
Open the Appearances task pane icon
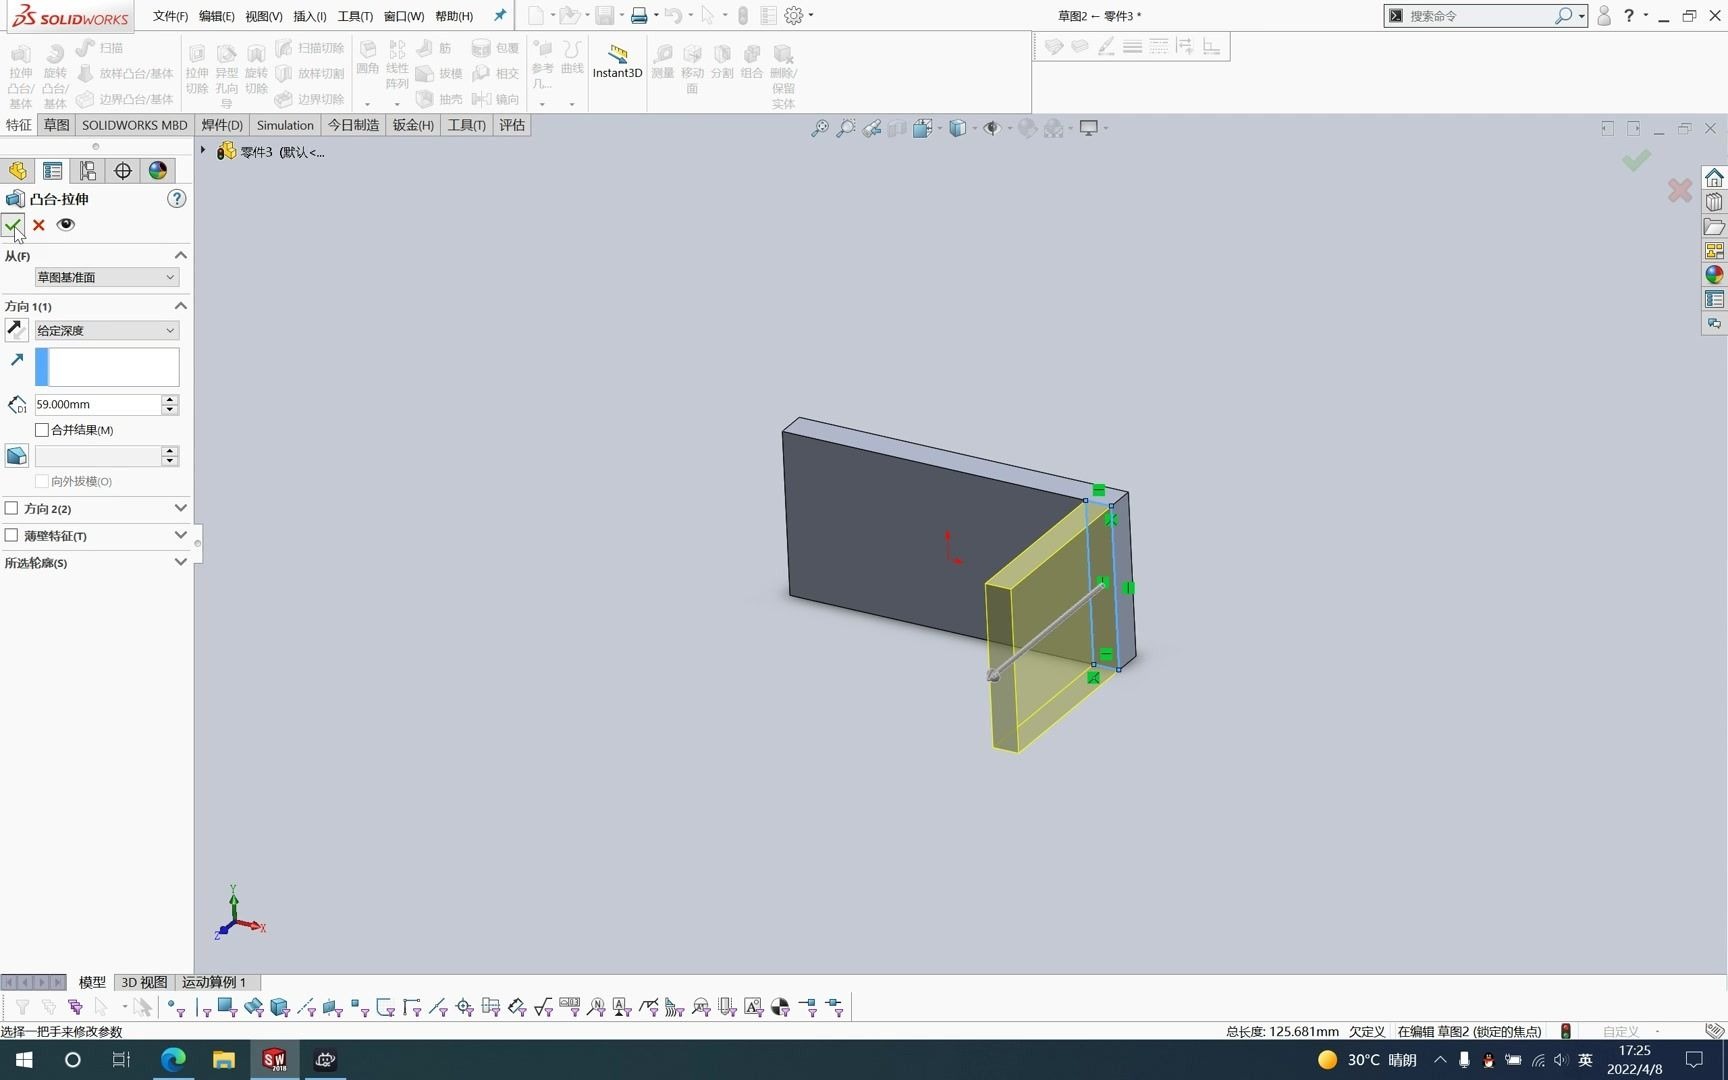pyautogui.click(x=1714, y=275)
